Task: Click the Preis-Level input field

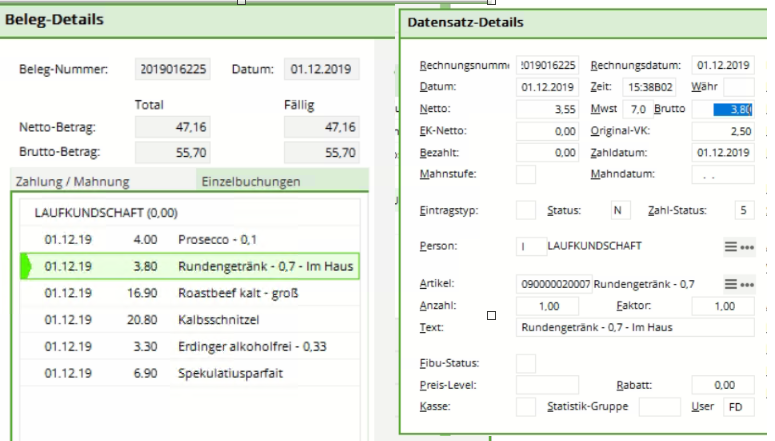Action: tap(547, 385)
